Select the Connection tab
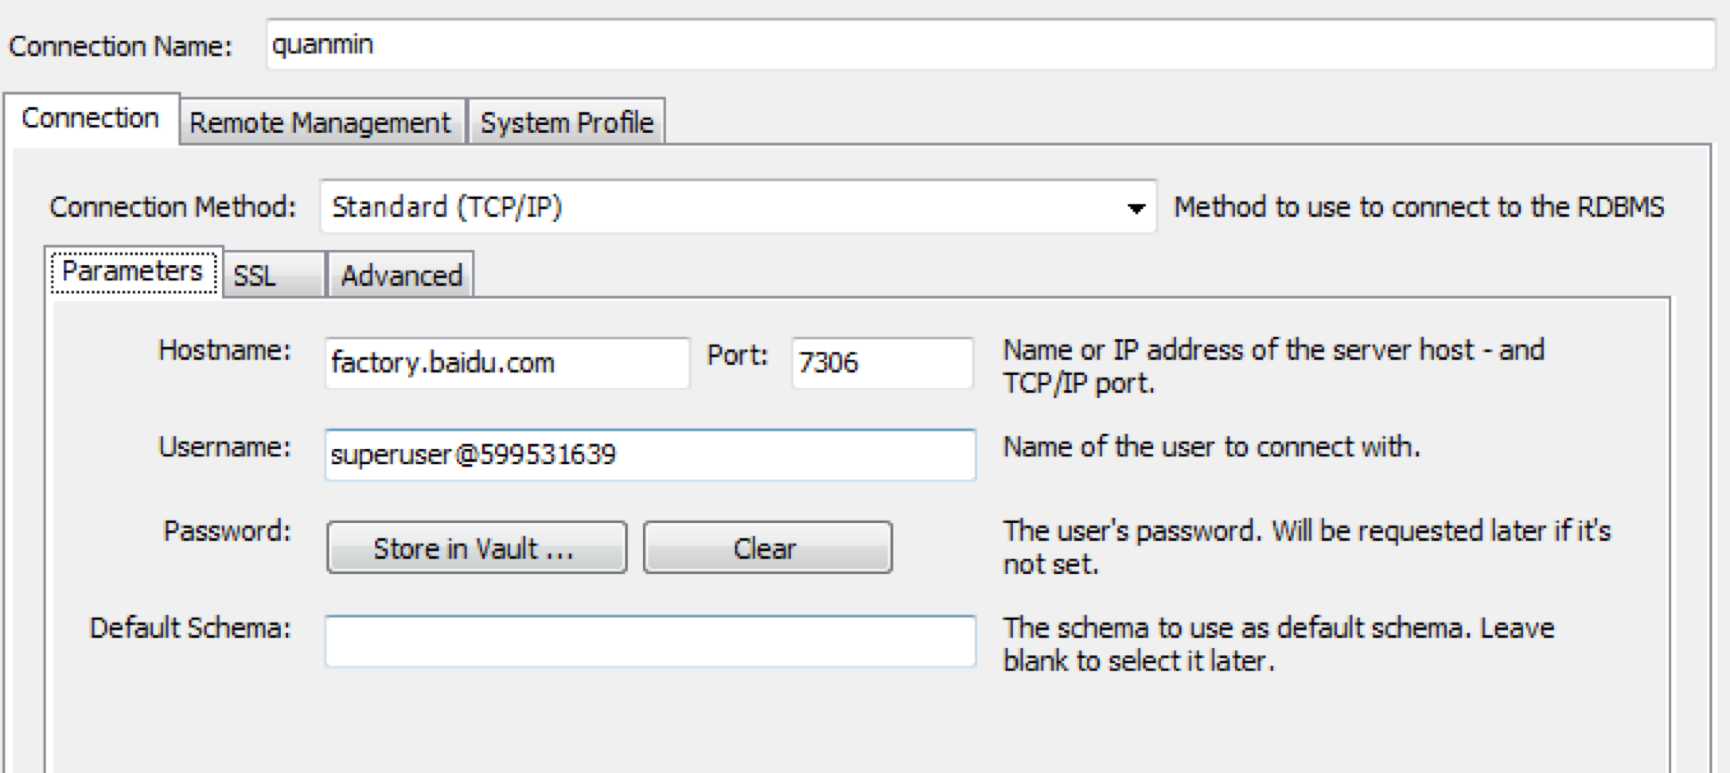The image size is (1730, 773). (x=91, y=118)
